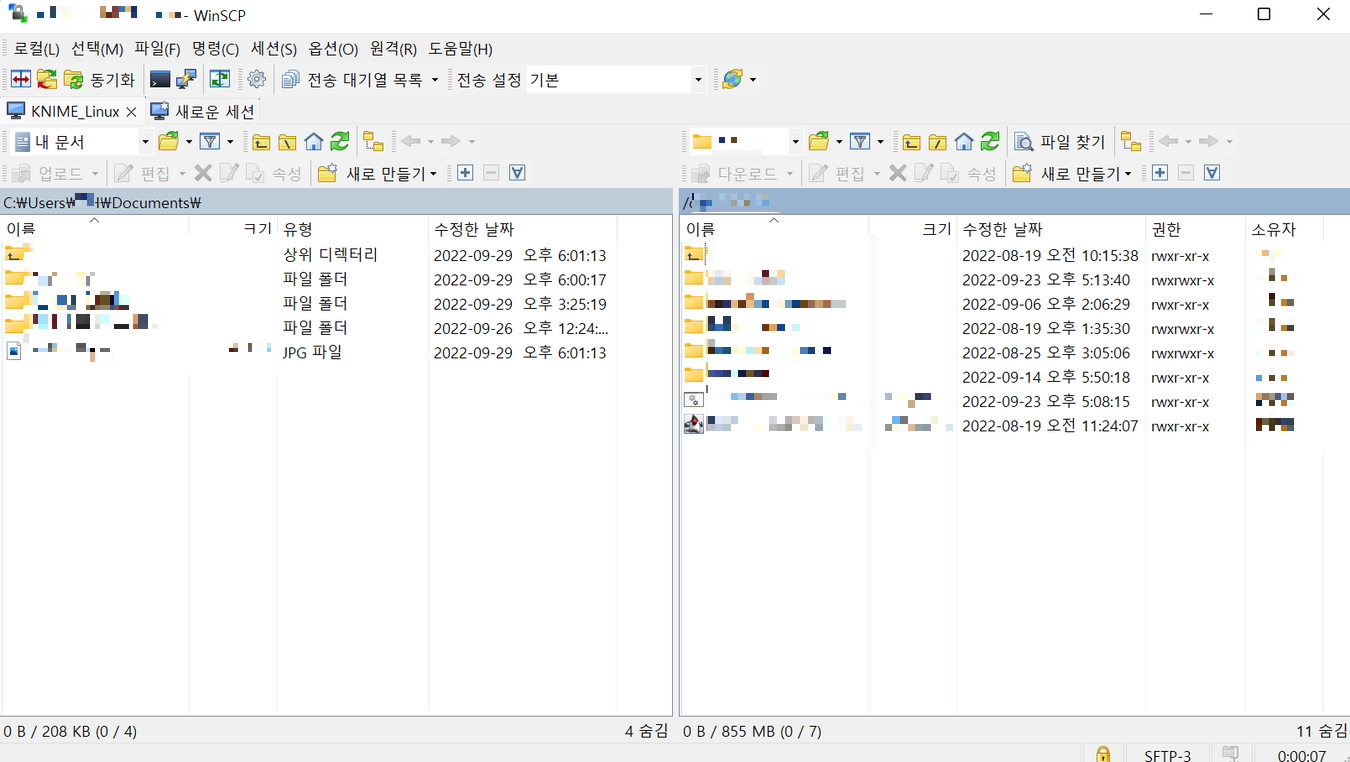Click local Select Files plus icon
1350x762 pixels.
(465, 173)
